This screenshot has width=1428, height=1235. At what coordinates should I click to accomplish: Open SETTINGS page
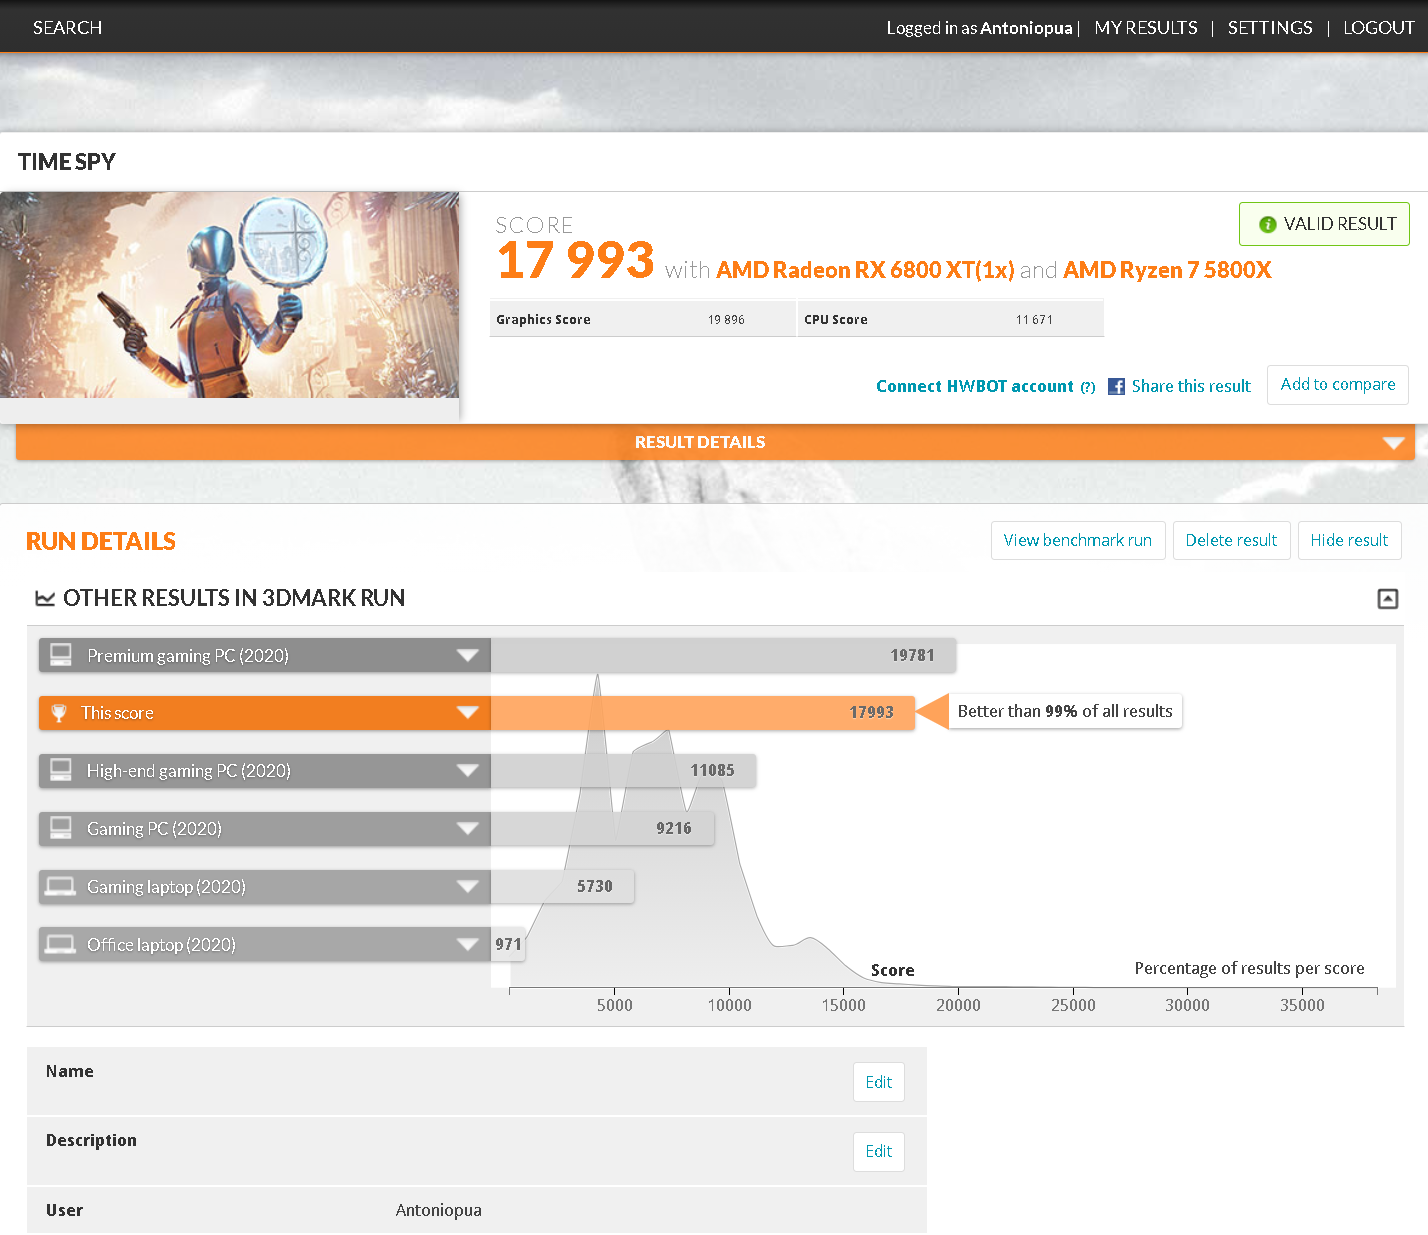1270,28
